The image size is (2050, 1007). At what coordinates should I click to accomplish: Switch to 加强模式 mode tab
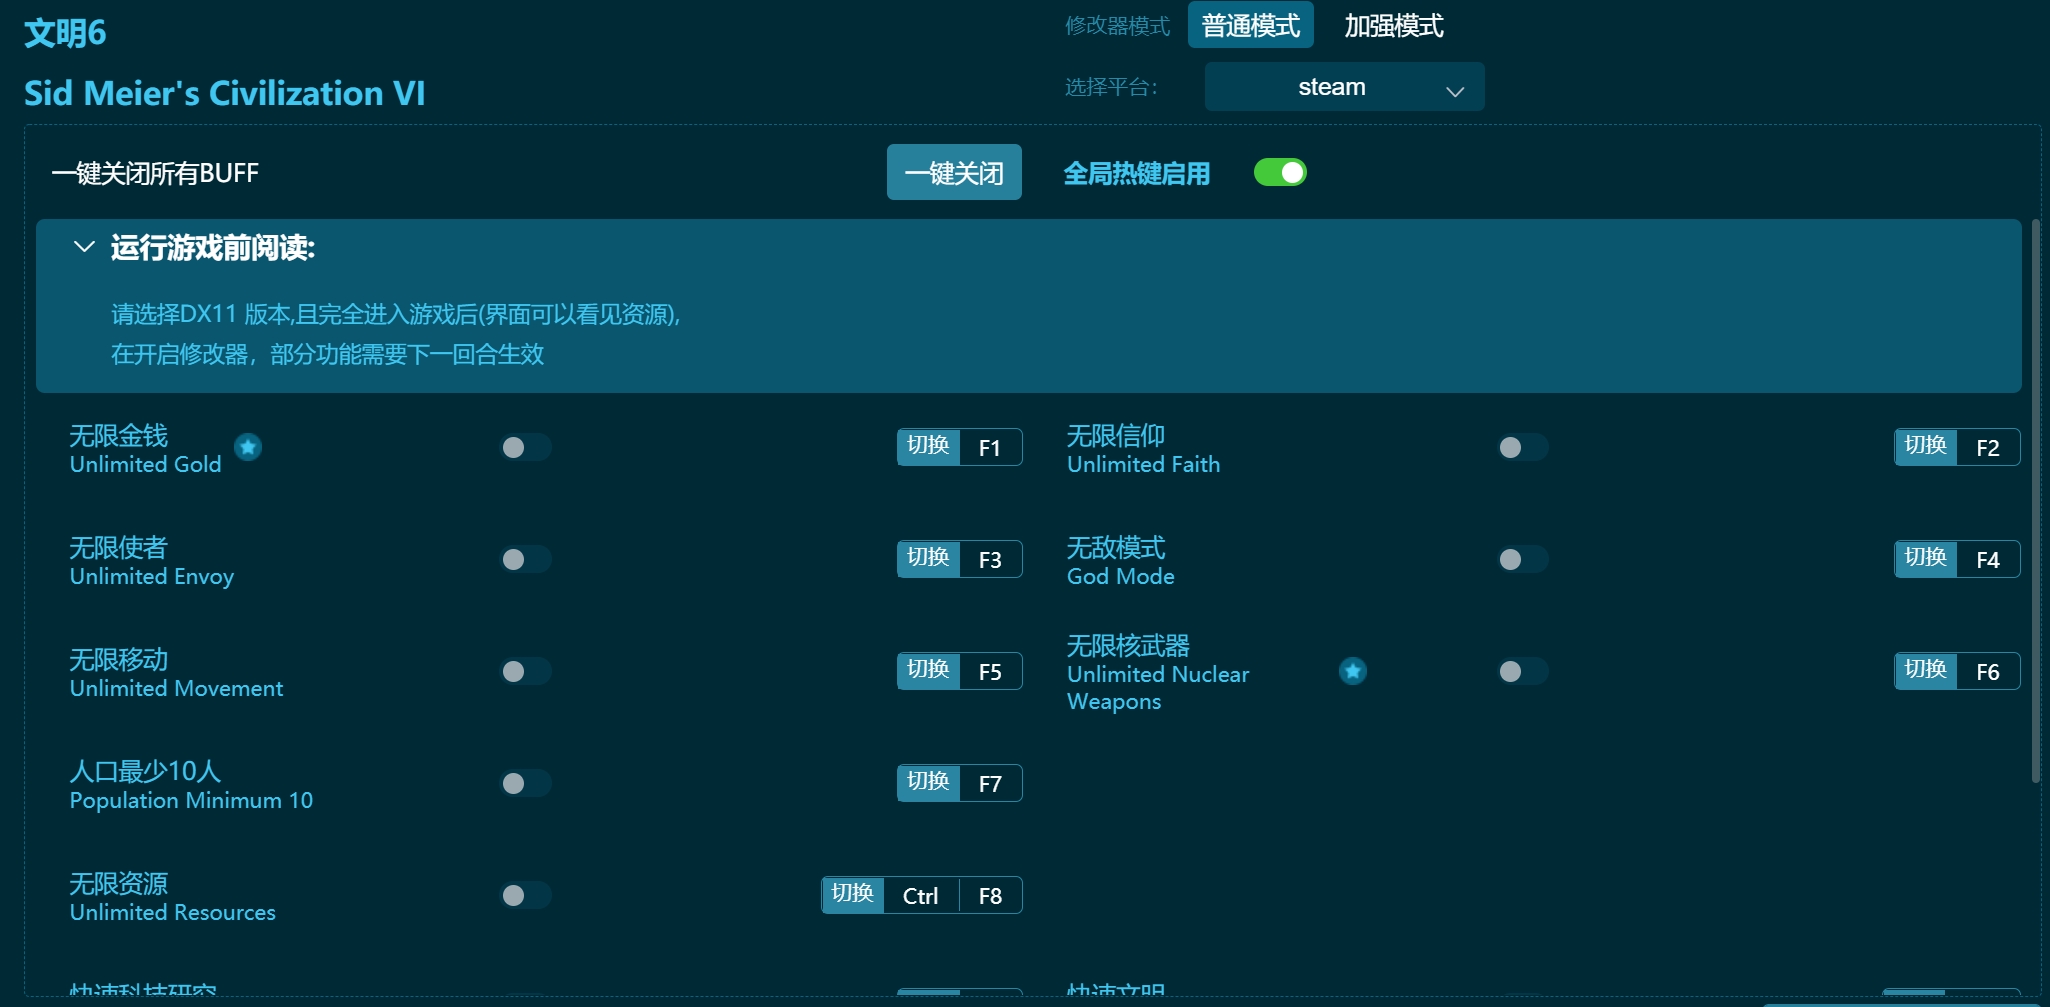pos(1393,25)
